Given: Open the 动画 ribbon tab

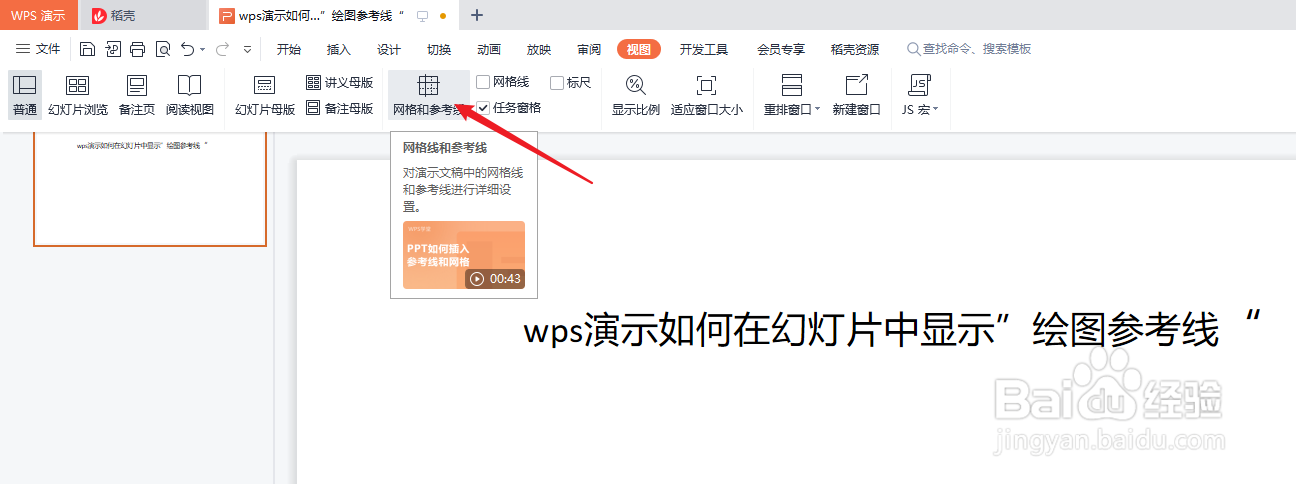Looking at the screenshot, I should [x=489, y=49].
